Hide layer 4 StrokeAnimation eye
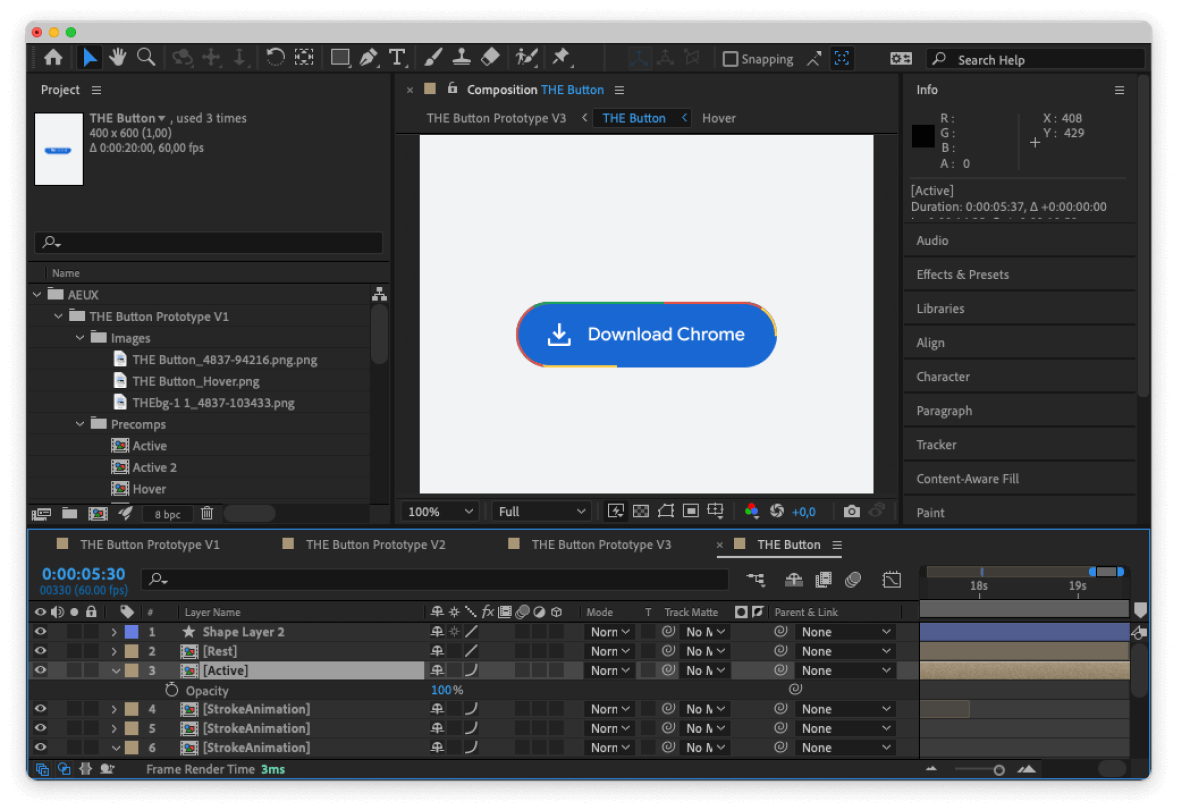The width and height of the screenshot is (1178, 812). tap(41, 709)
